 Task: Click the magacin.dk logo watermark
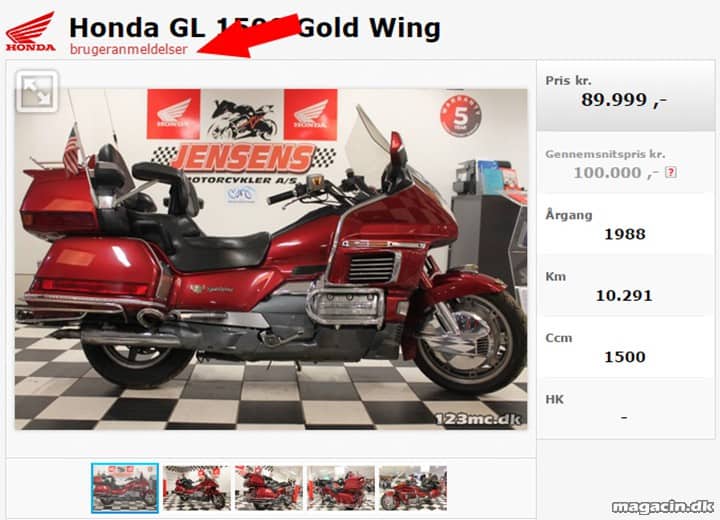pos(663,507)
